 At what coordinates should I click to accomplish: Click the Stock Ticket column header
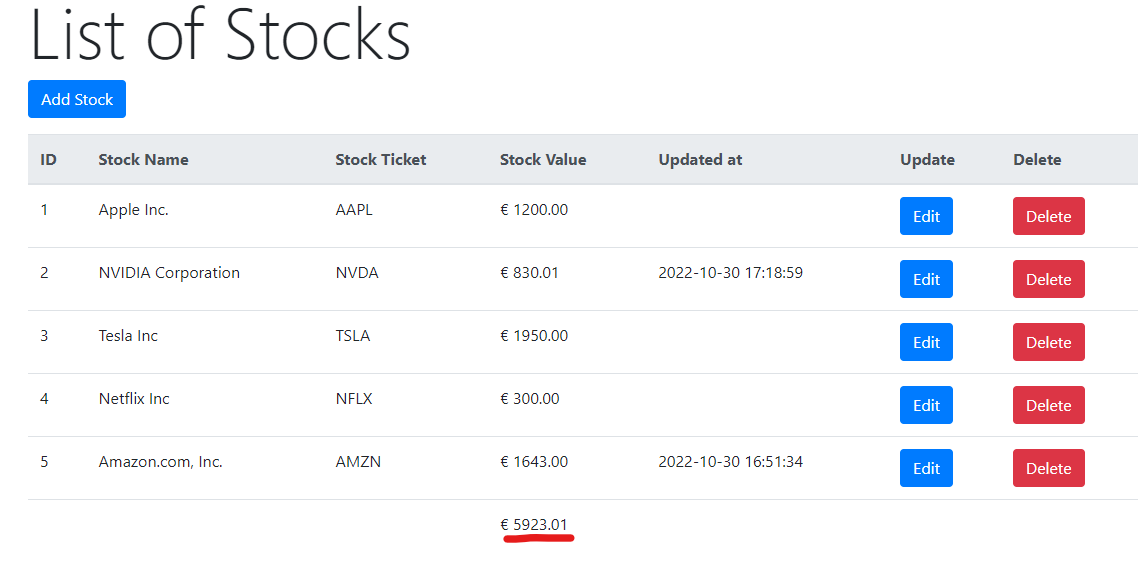381,159
